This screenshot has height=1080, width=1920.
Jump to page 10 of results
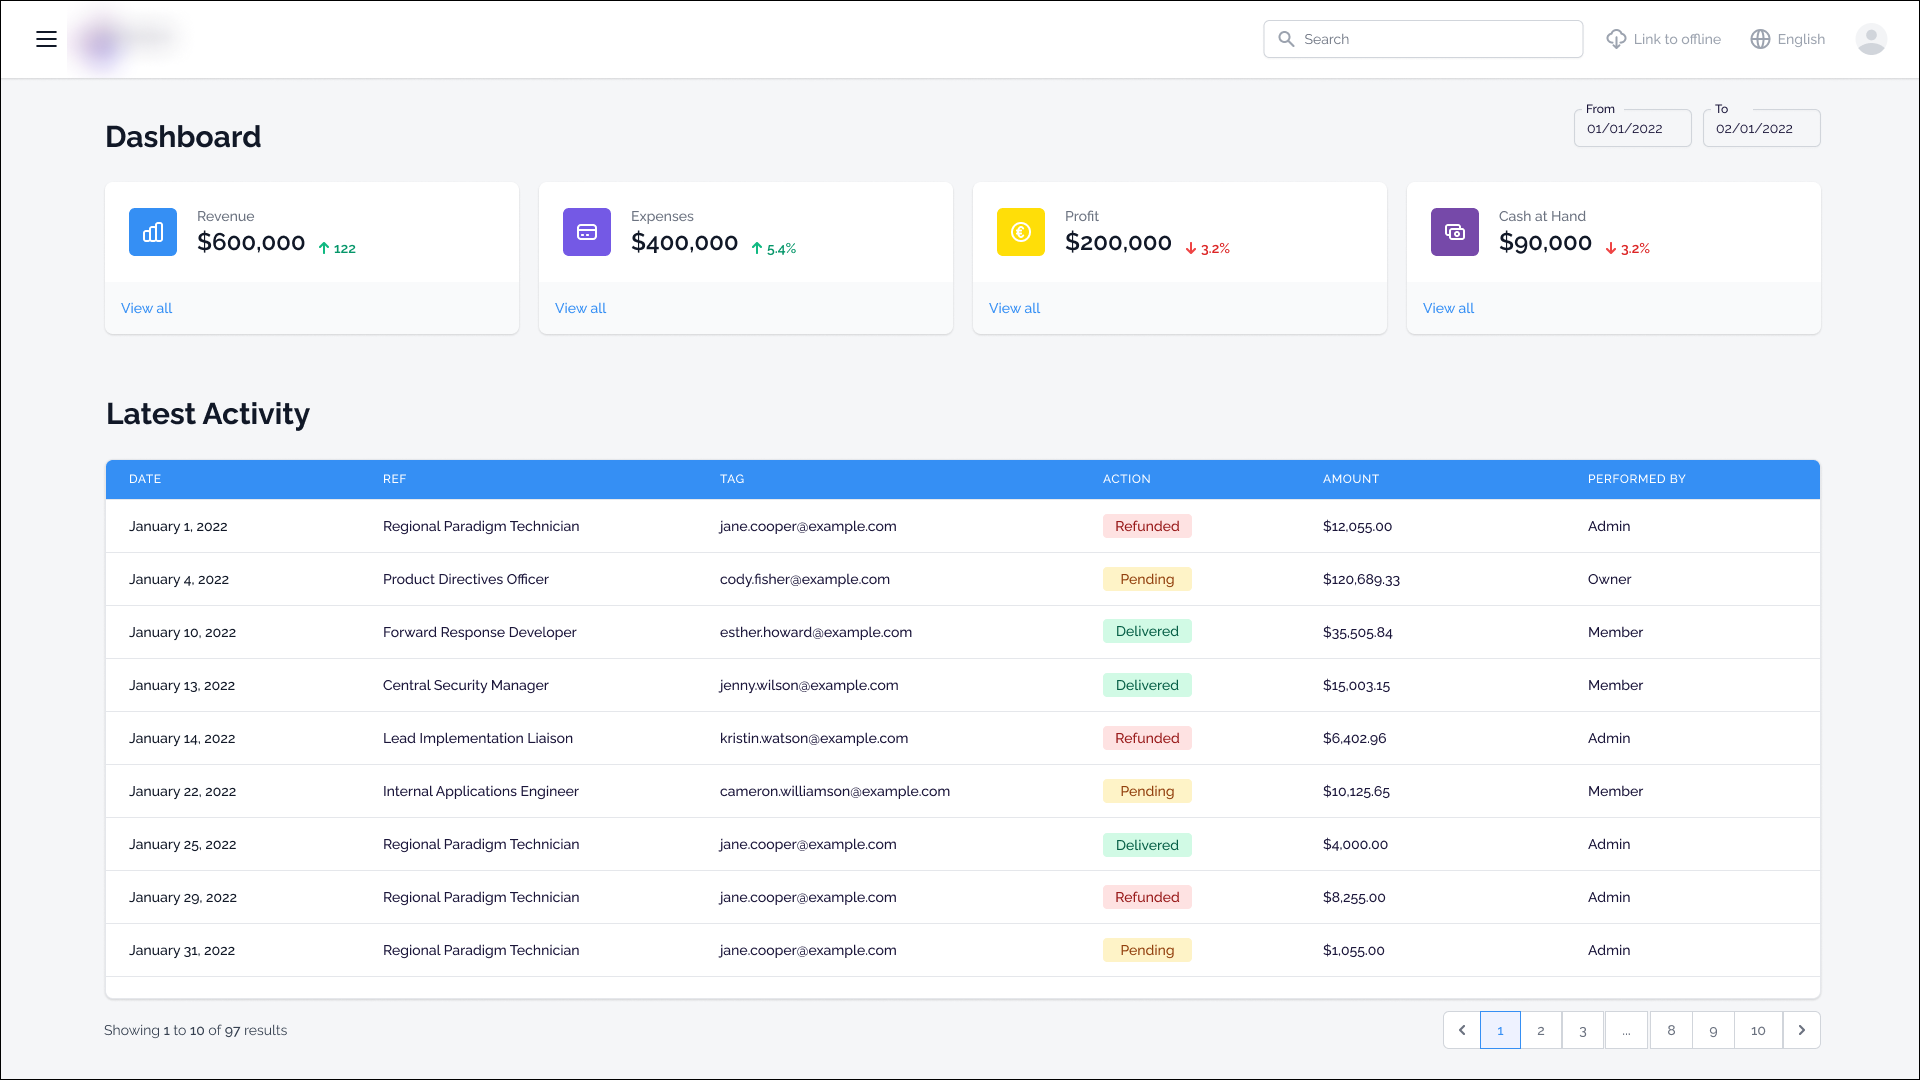pyautogui.click(x=1758, y=1030)
